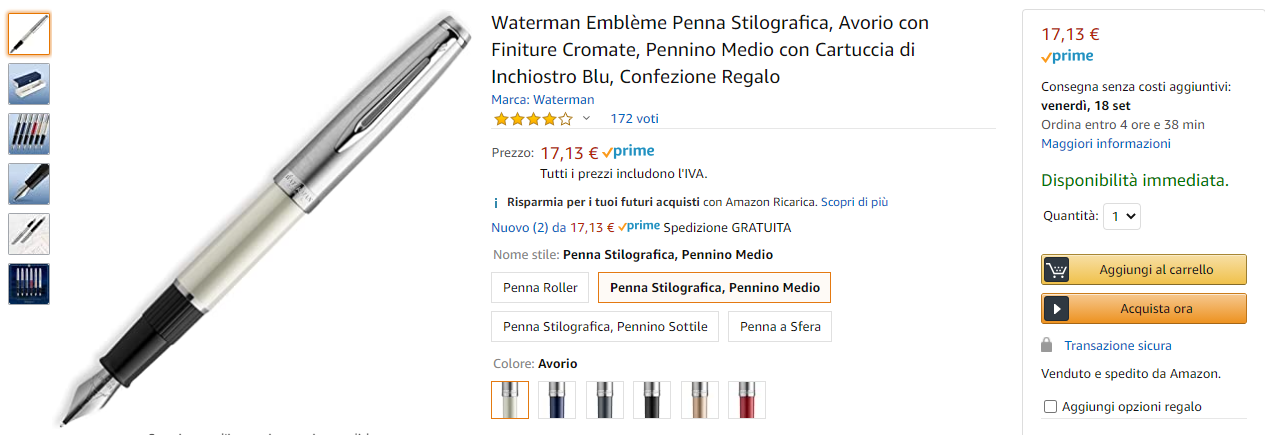
Task: Open the Marca: Waterman brand link
Action: pos(542,99)
